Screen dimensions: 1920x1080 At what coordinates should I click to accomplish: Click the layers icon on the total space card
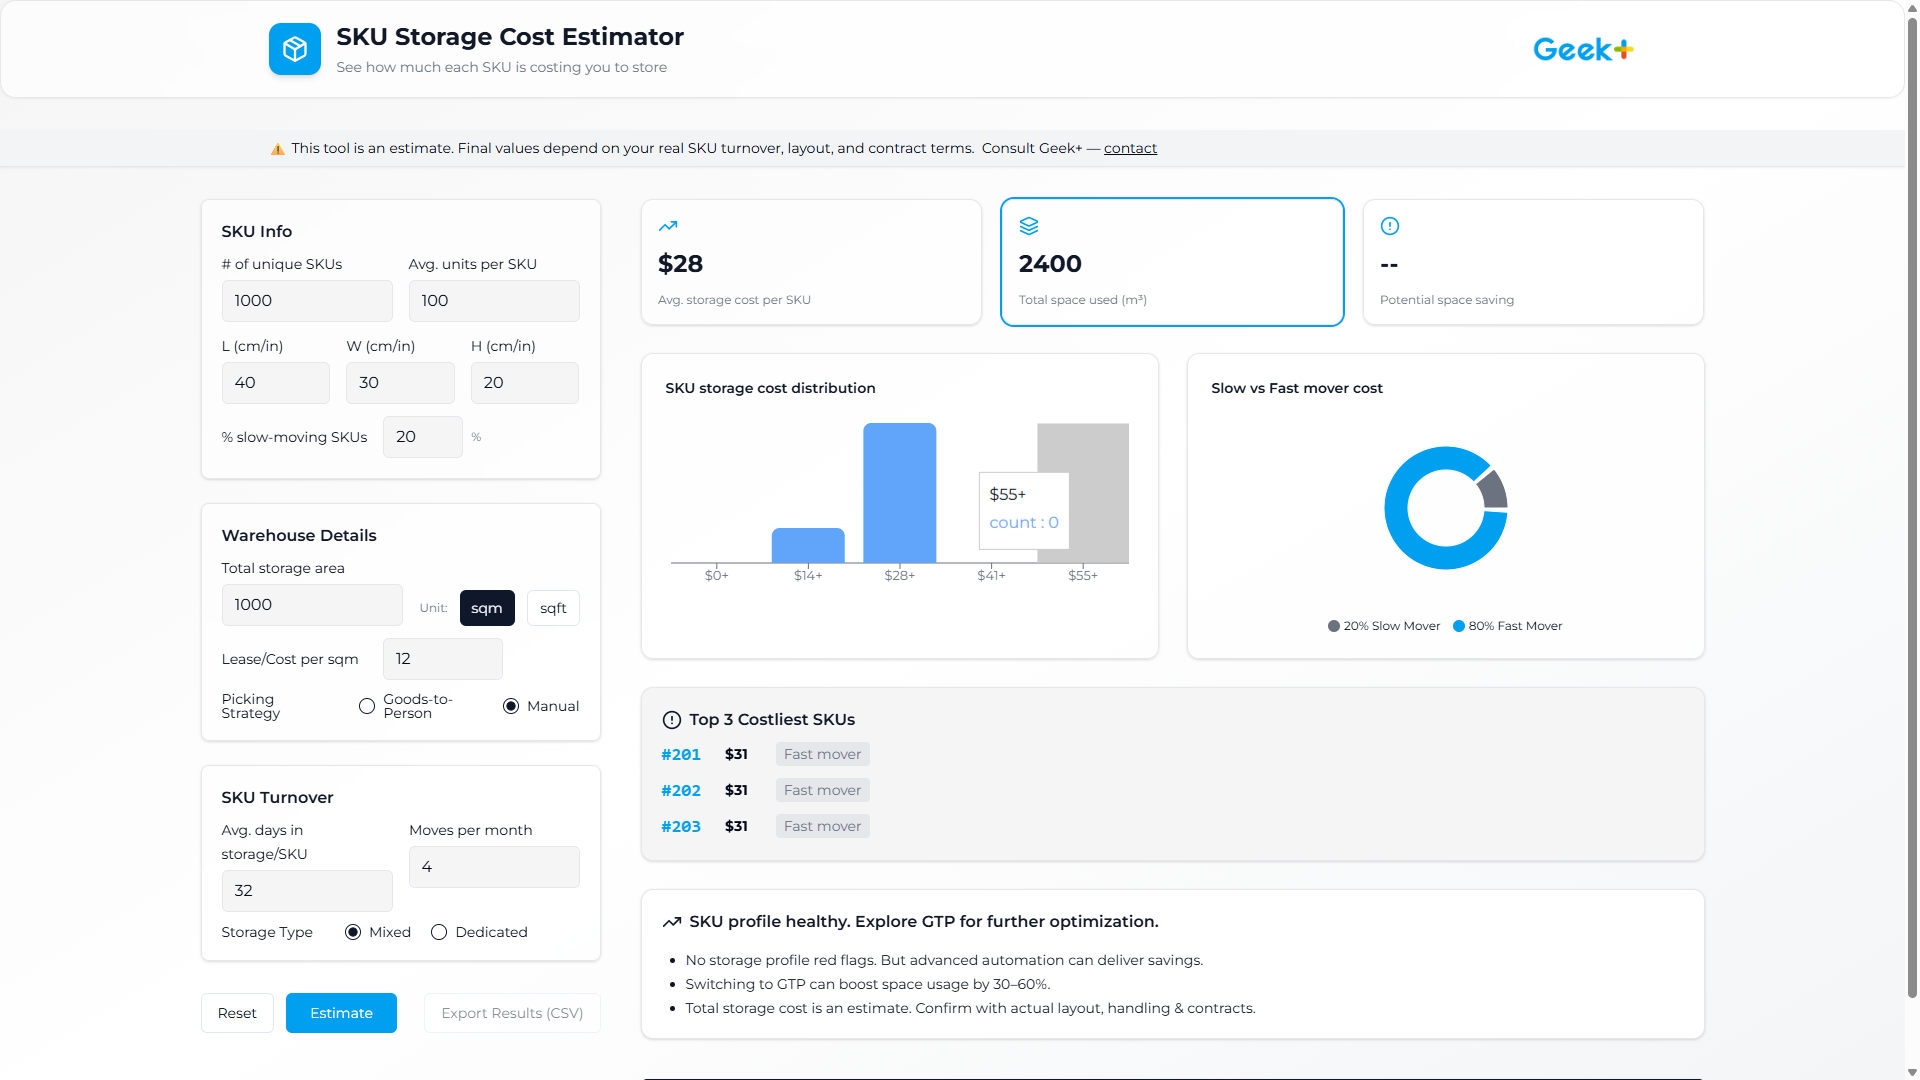[1029, 226]
